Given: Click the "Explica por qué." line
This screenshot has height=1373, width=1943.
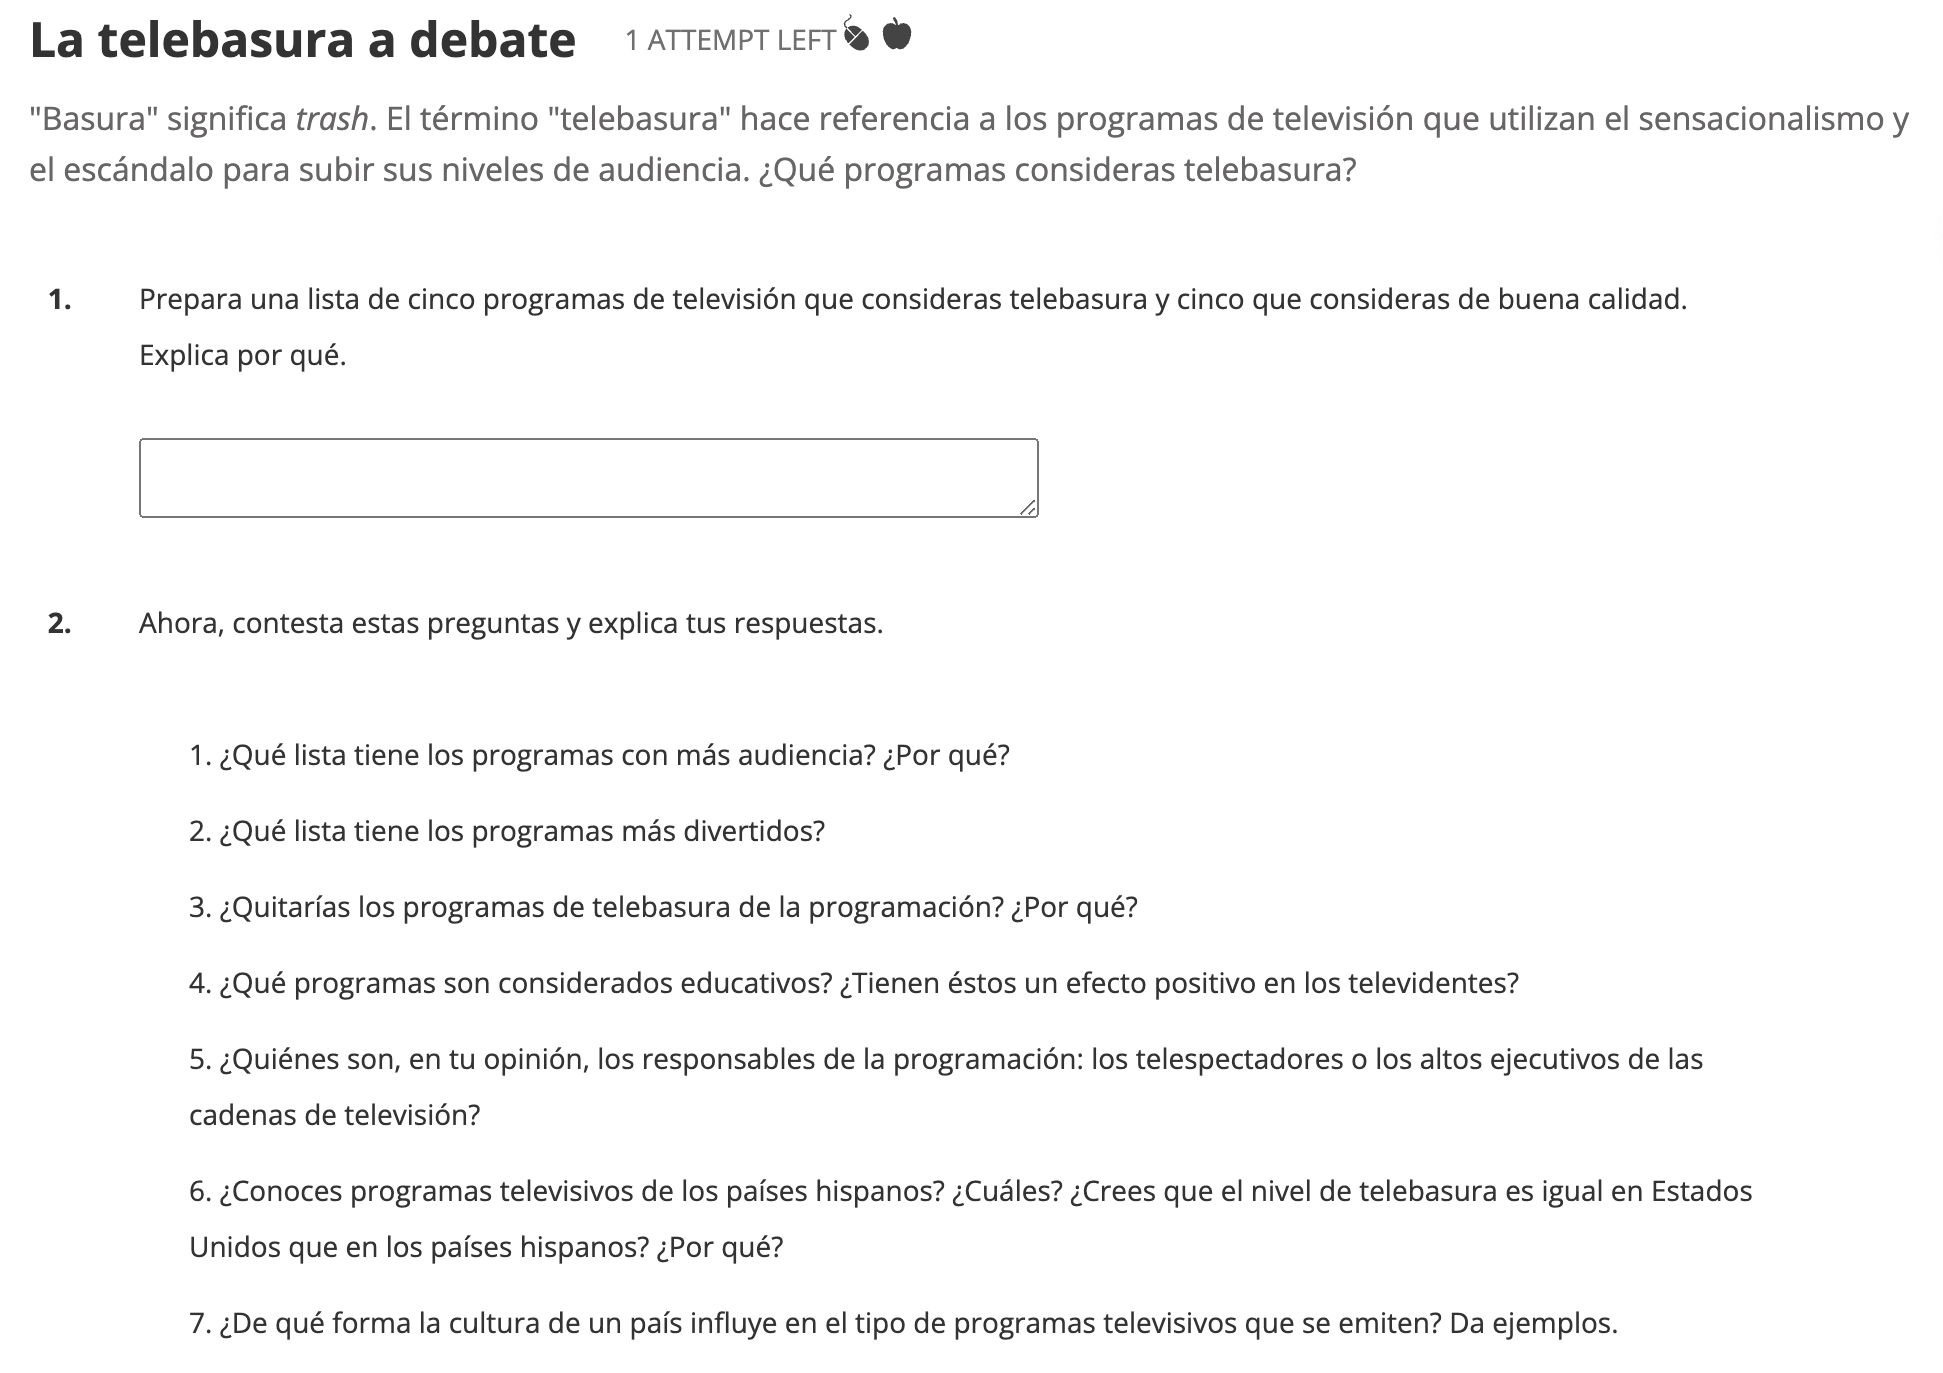Looking at the screenshot, I should 243,355.
